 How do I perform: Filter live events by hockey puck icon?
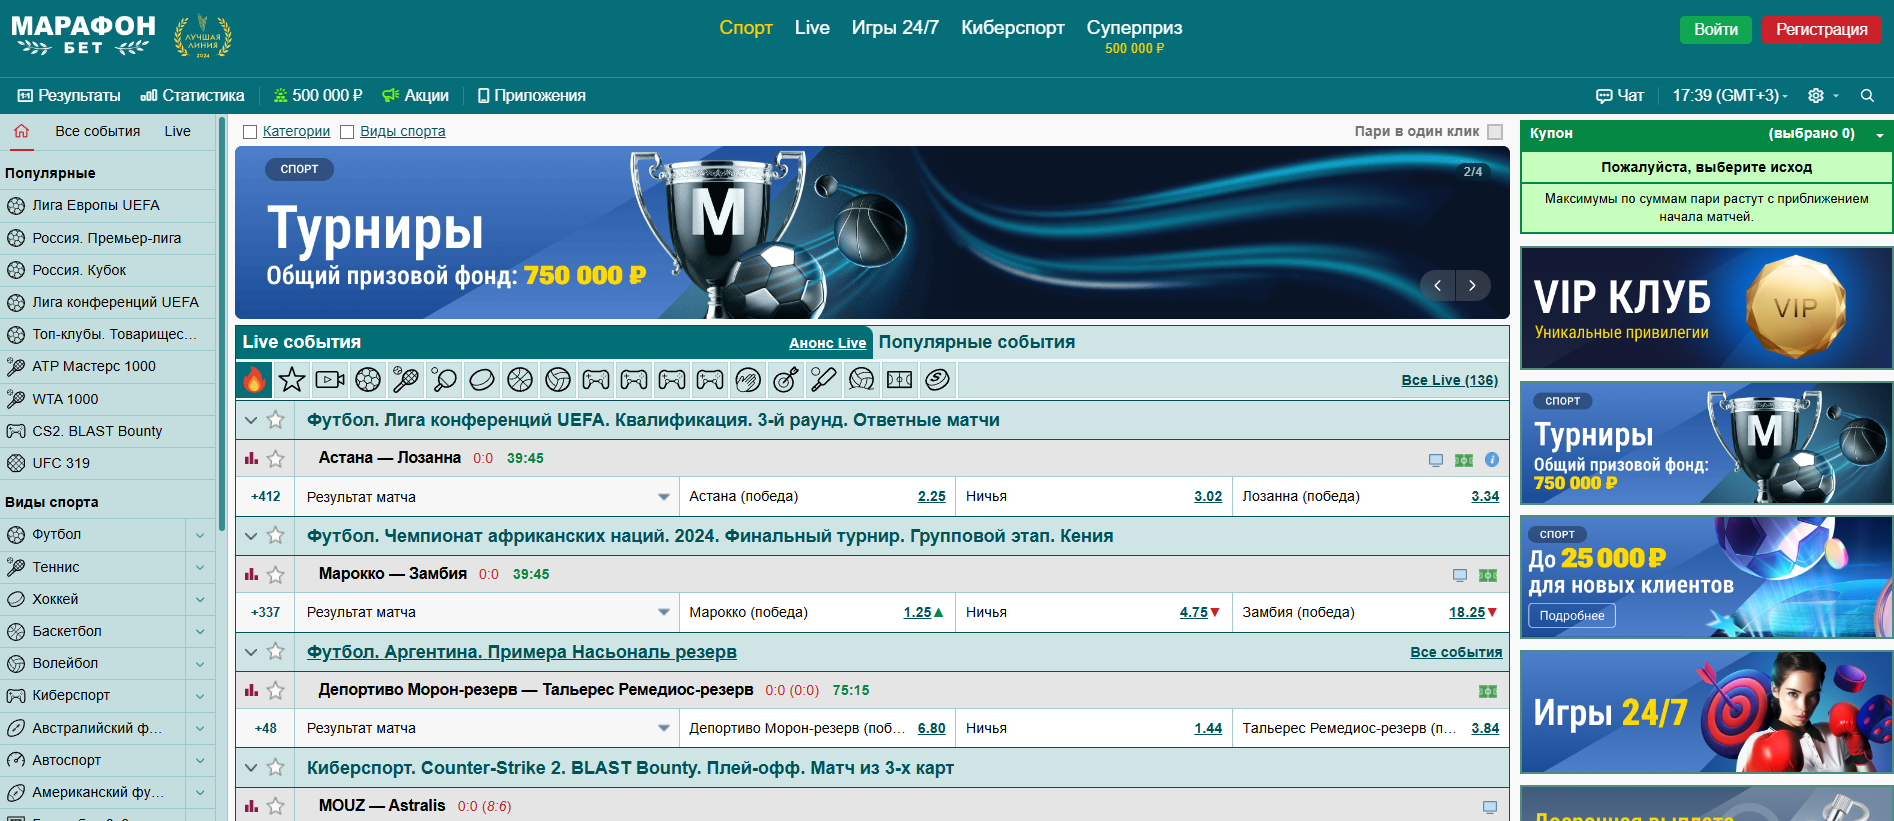[482, 380]
